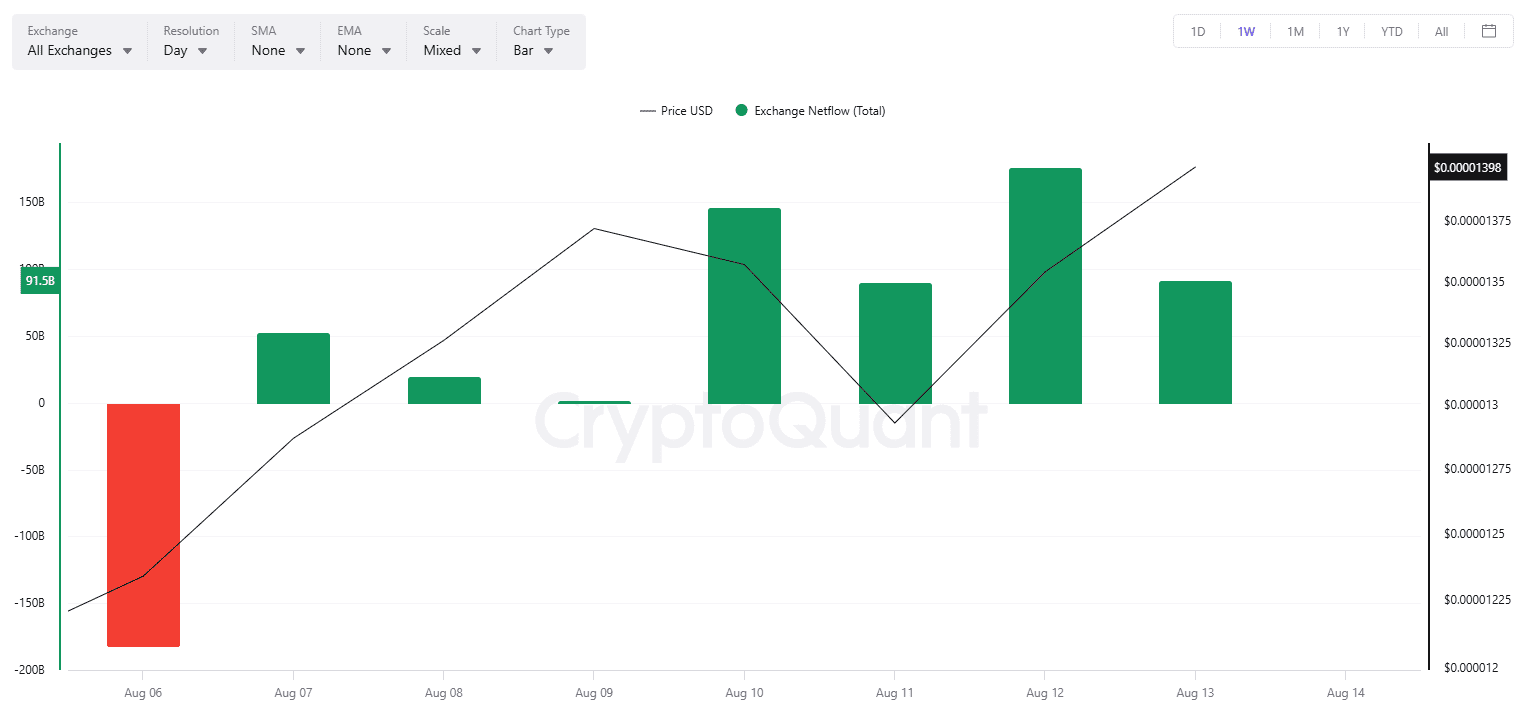Switch to 1M time range
The height and width of the screenshot is (707, 1527).
tap(1295, 32)
